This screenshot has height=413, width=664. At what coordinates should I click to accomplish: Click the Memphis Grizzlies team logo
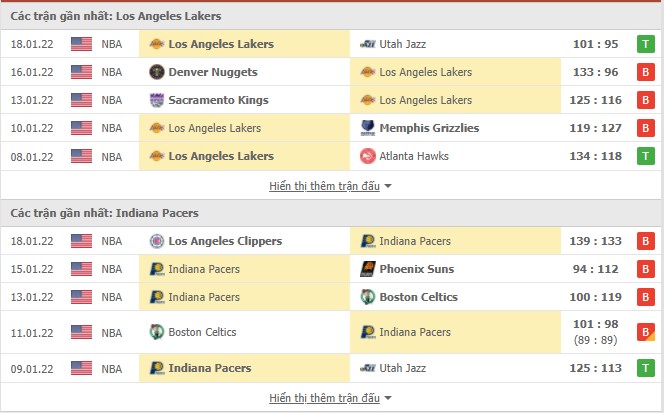pyautogui.click(x=368, y=128)
